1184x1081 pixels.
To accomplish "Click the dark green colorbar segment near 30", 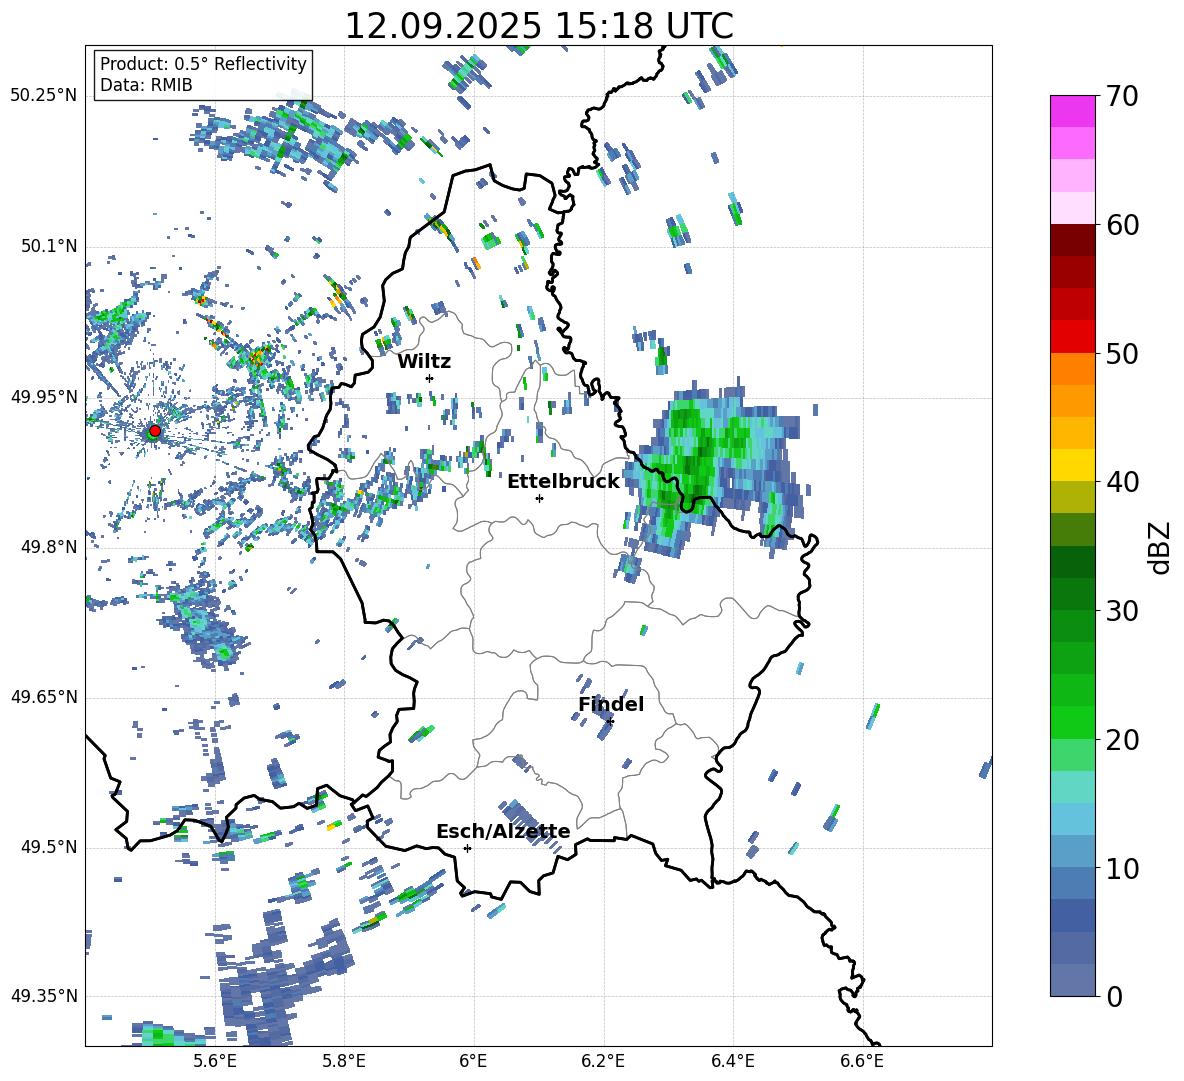I will click(x=1072, y=593).
